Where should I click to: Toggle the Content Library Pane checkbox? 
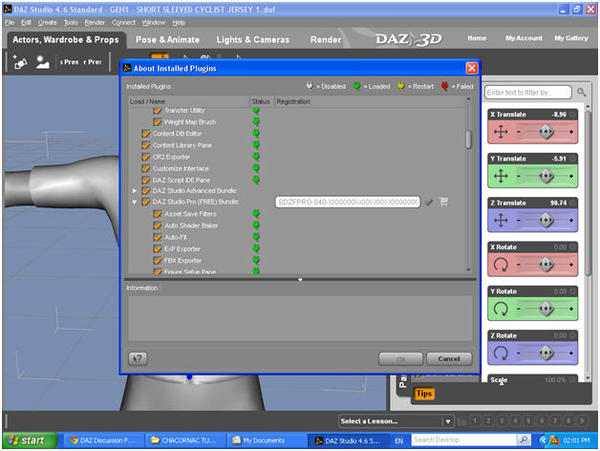(x=145, y=145)
